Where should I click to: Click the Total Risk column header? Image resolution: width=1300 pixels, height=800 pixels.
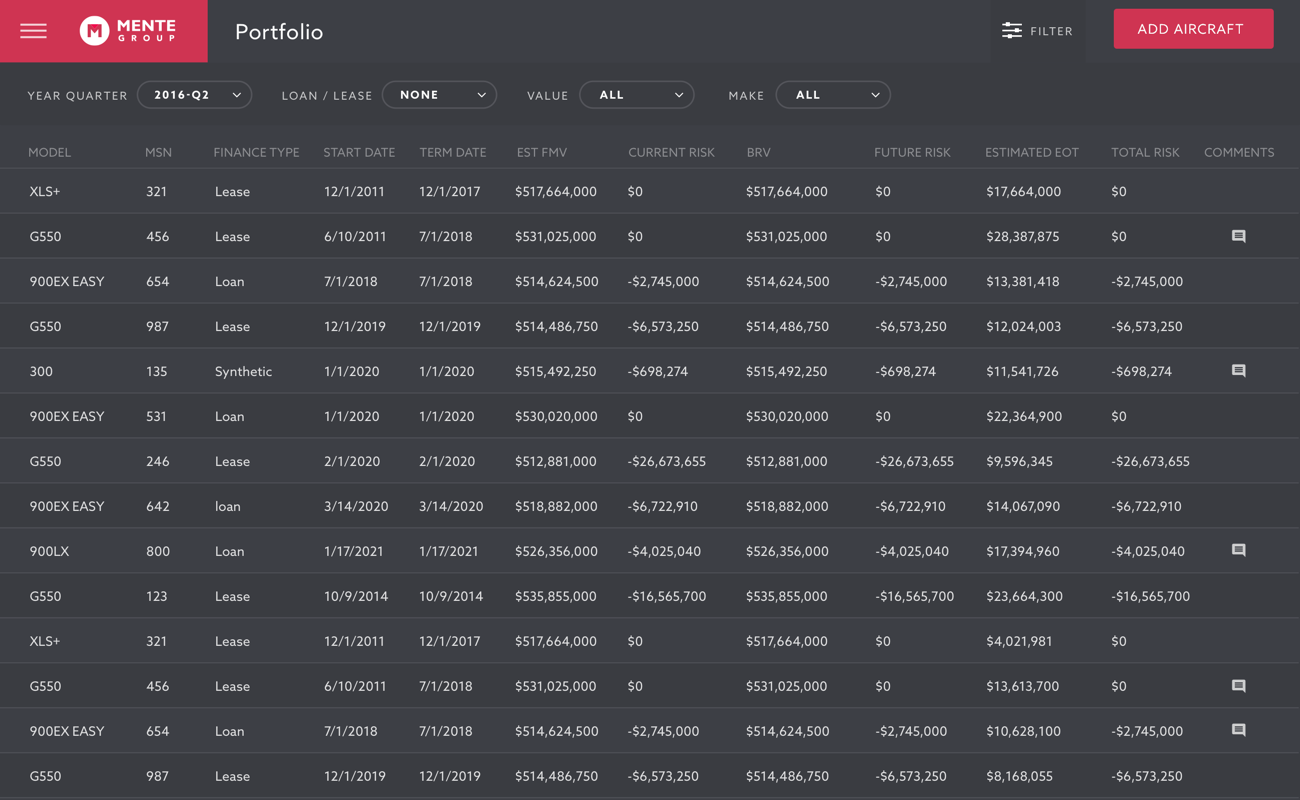tap(1145, 152)
